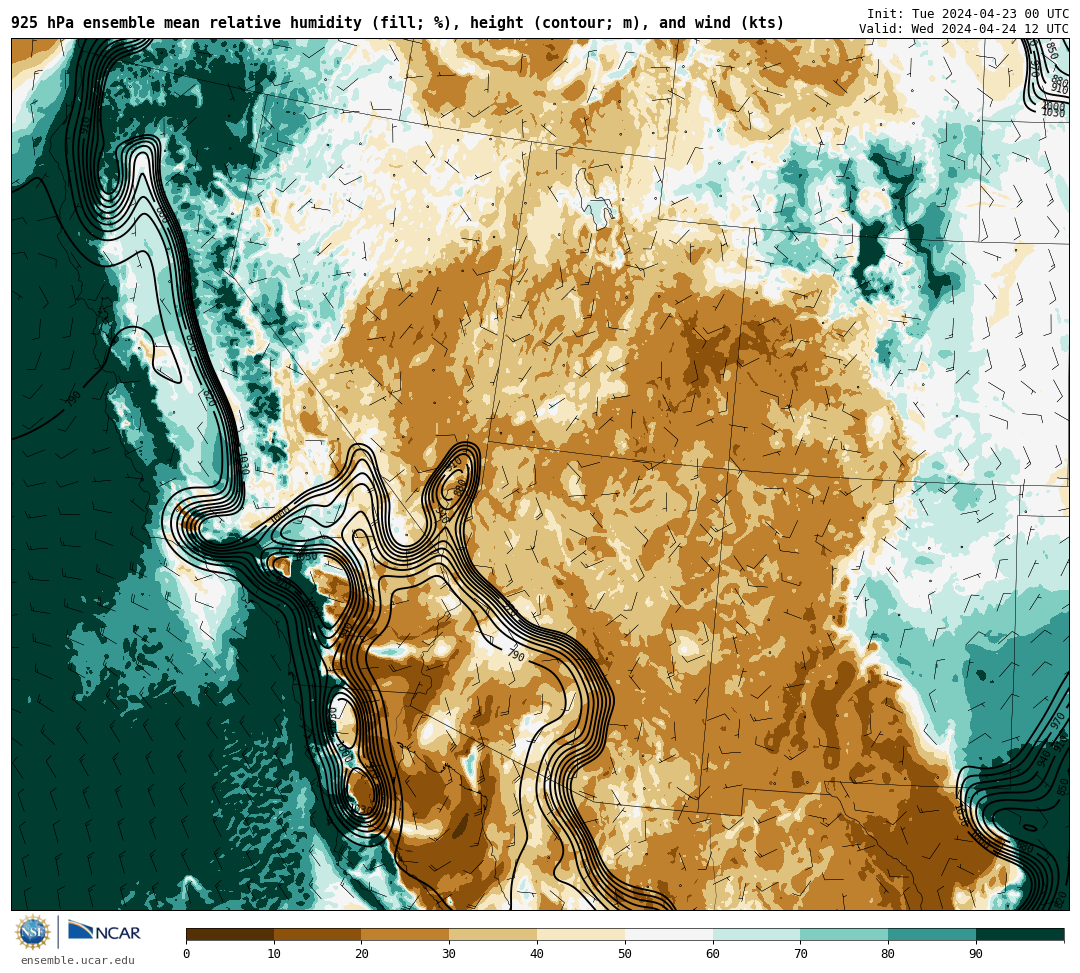The image size is (1080, 973).
Task: Click colorbar tick label '90'
Action: coord(977,954)
